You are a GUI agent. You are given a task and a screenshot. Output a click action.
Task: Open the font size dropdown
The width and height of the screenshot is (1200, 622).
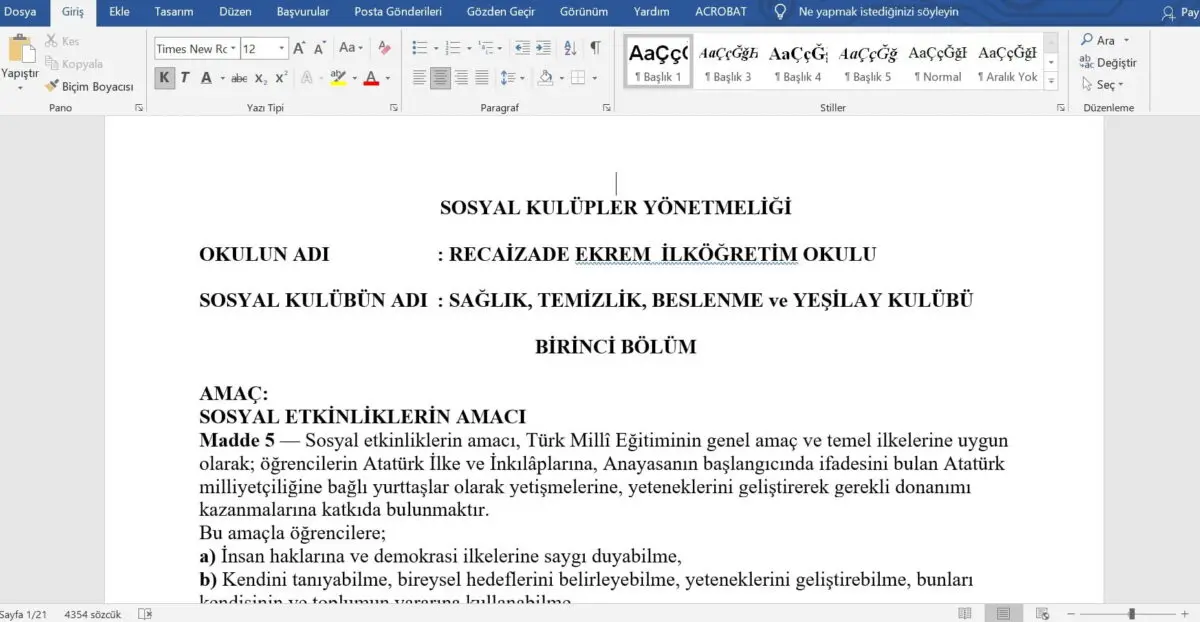point(283,48)
